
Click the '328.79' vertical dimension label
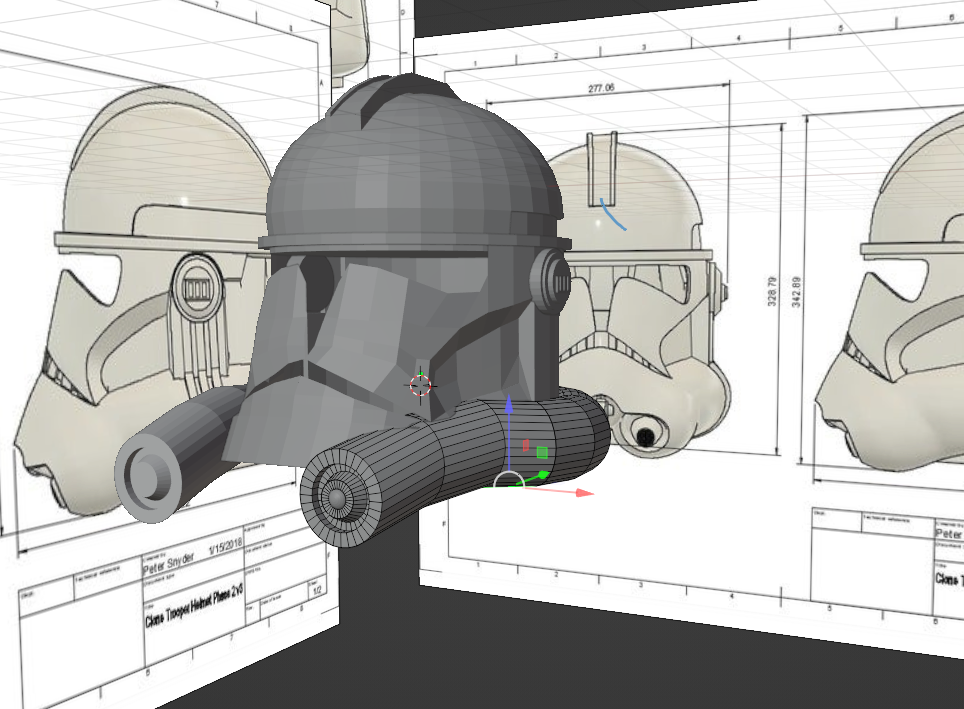[x=773, y=291]
